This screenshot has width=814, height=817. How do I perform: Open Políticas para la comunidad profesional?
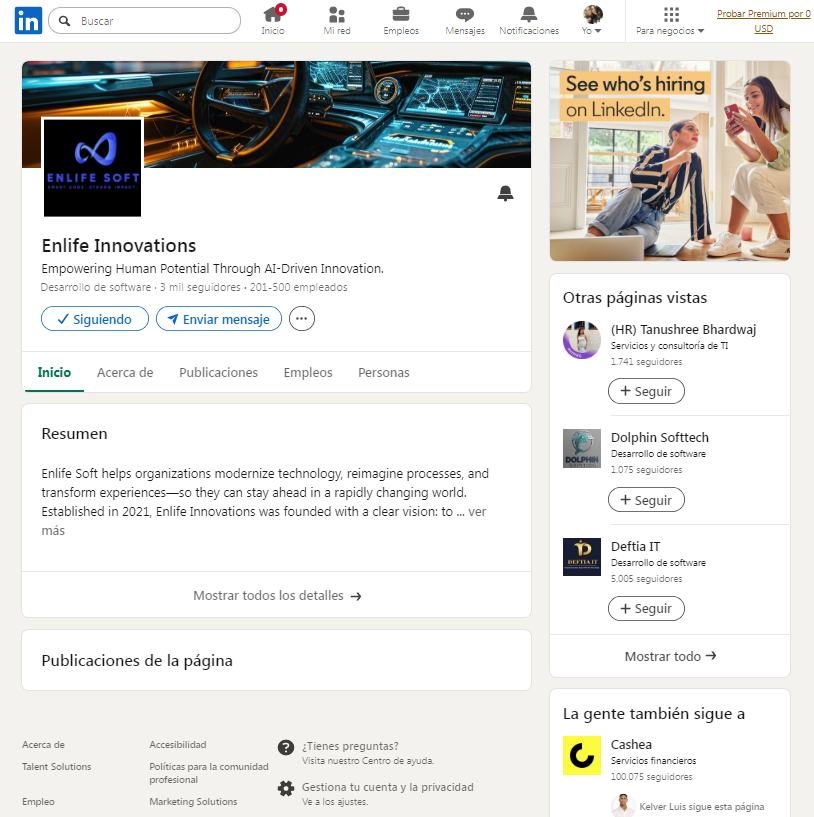[209, 773]
